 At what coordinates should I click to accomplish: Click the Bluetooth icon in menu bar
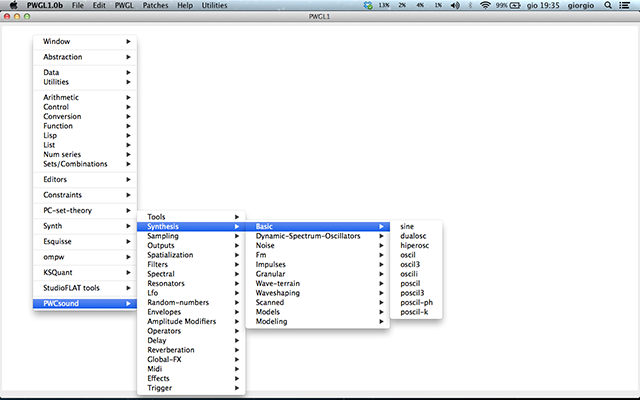click(470, 5)
